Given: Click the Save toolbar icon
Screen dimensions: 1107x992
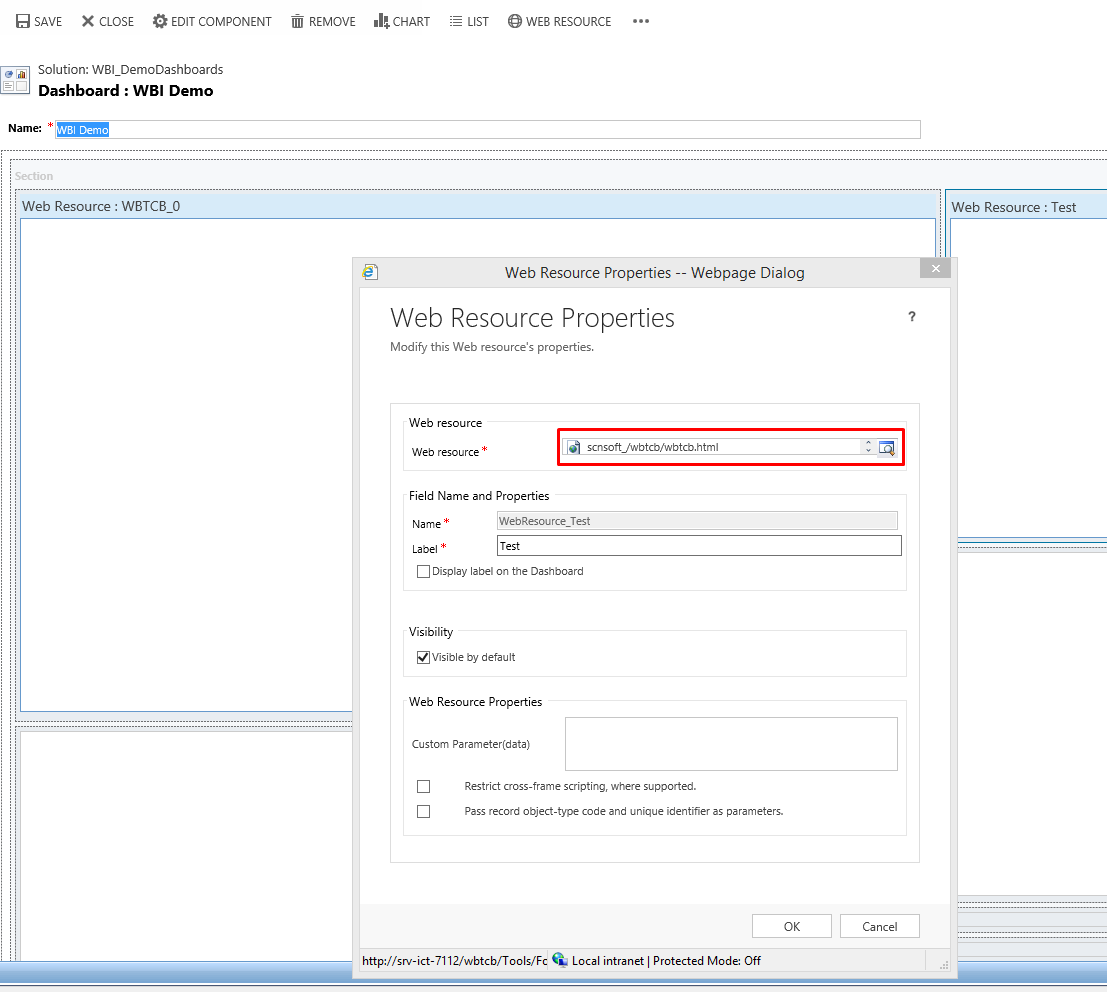Looking at the screenshot, I should coord(23,21).
